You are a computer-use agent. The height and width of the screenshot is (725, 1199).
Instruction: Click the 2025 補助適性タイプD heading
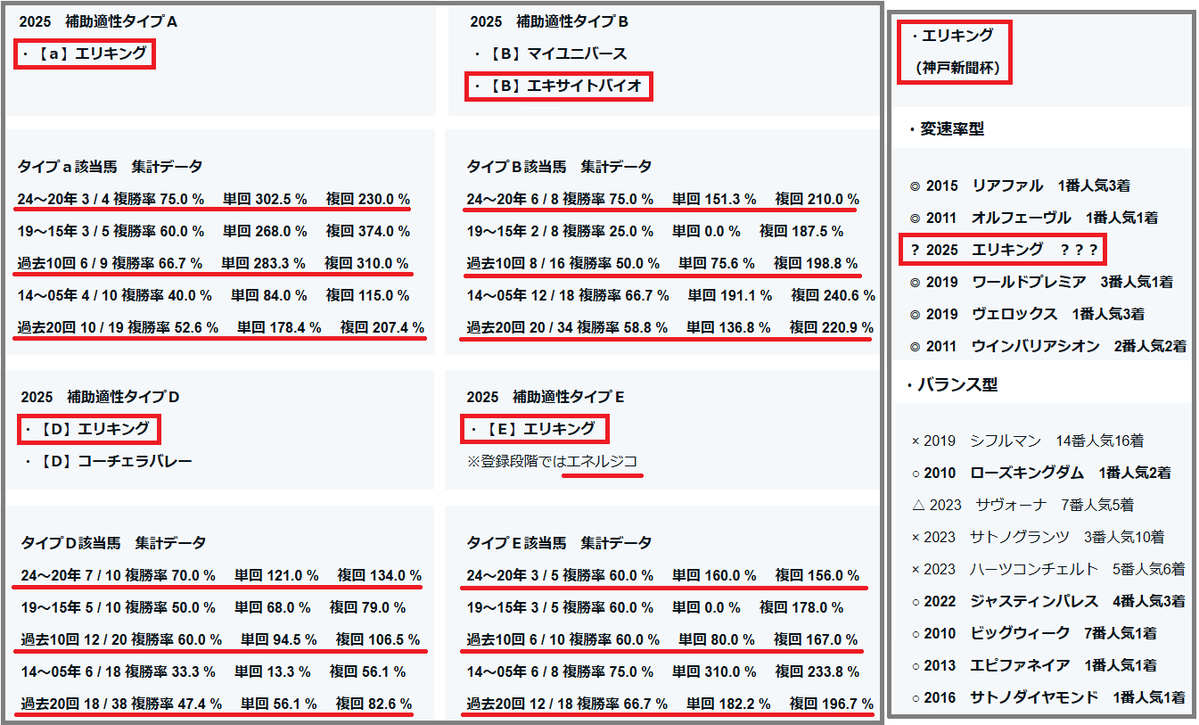pyautogui.click(x=100, y=397)
